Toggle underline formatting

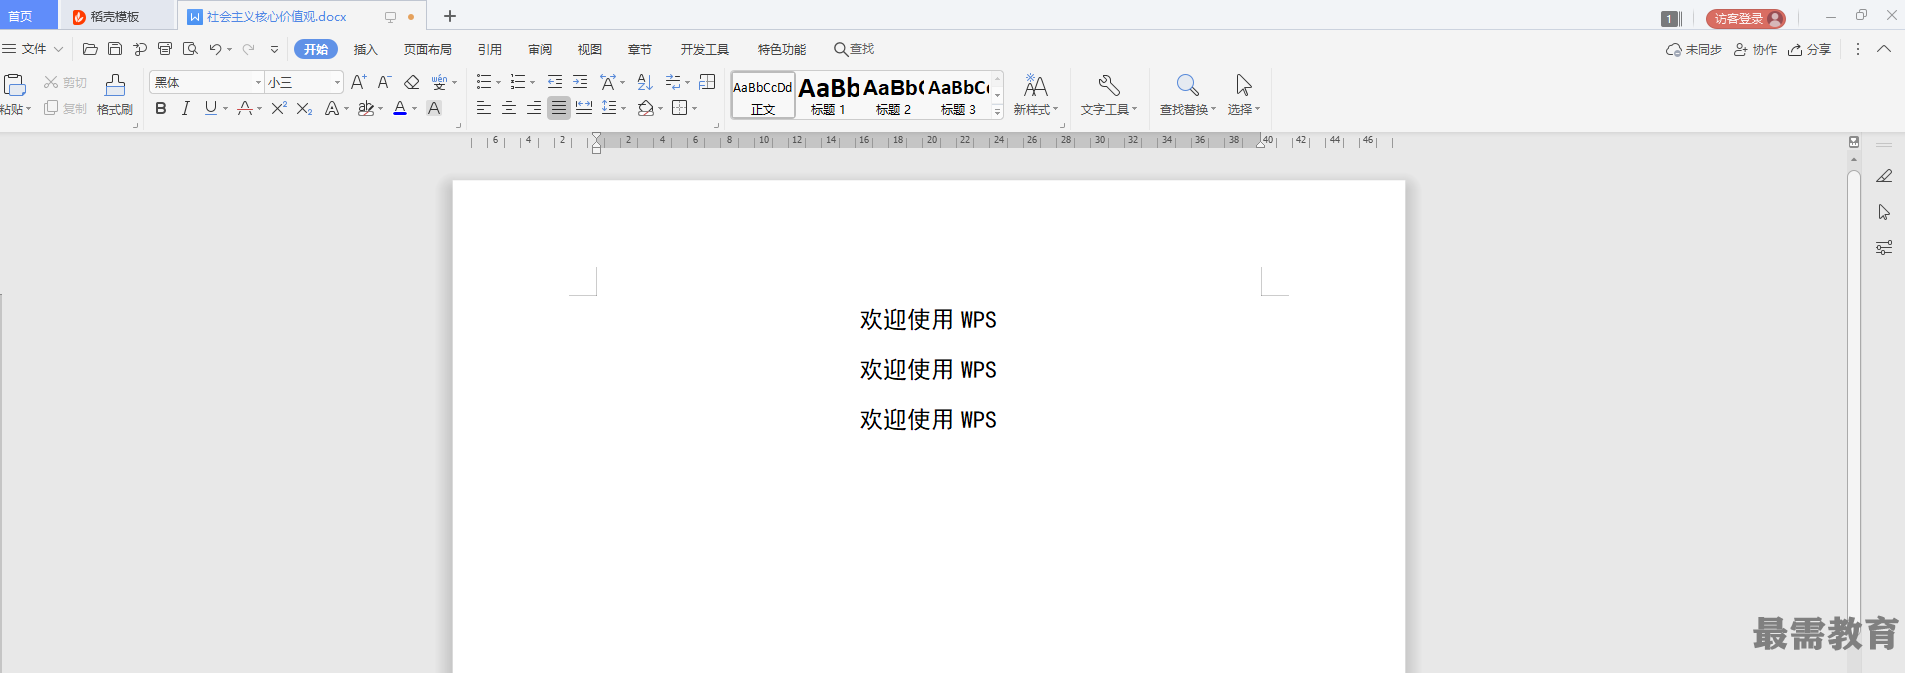click(210, 108)
